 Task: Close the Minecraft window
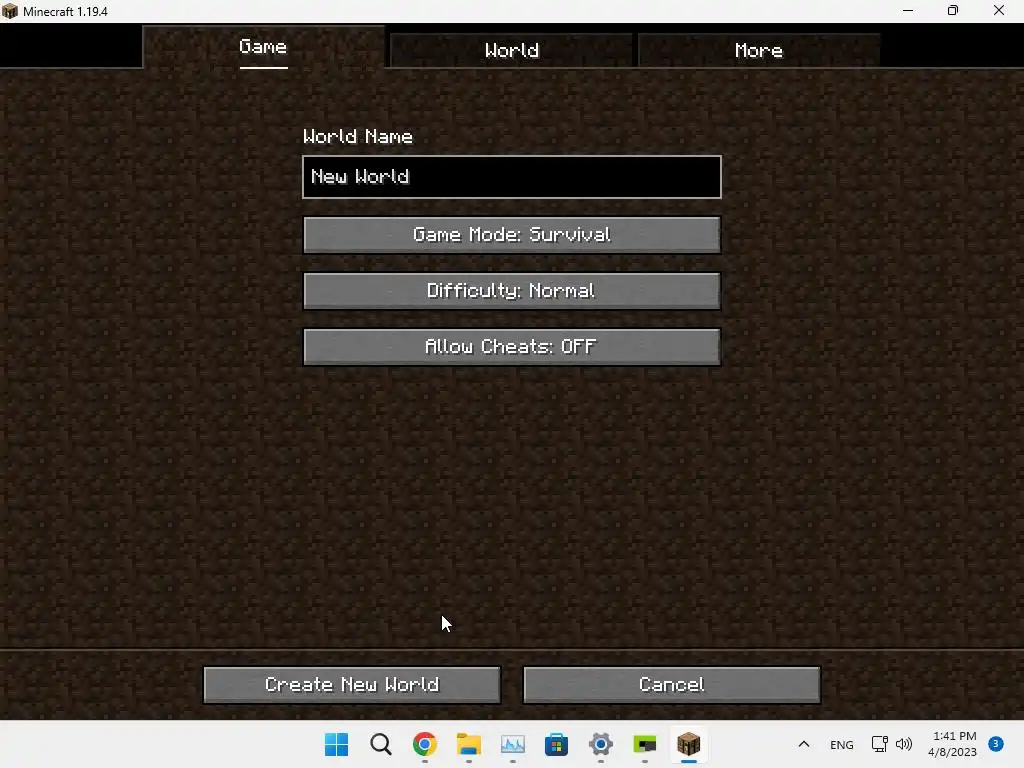999,10
